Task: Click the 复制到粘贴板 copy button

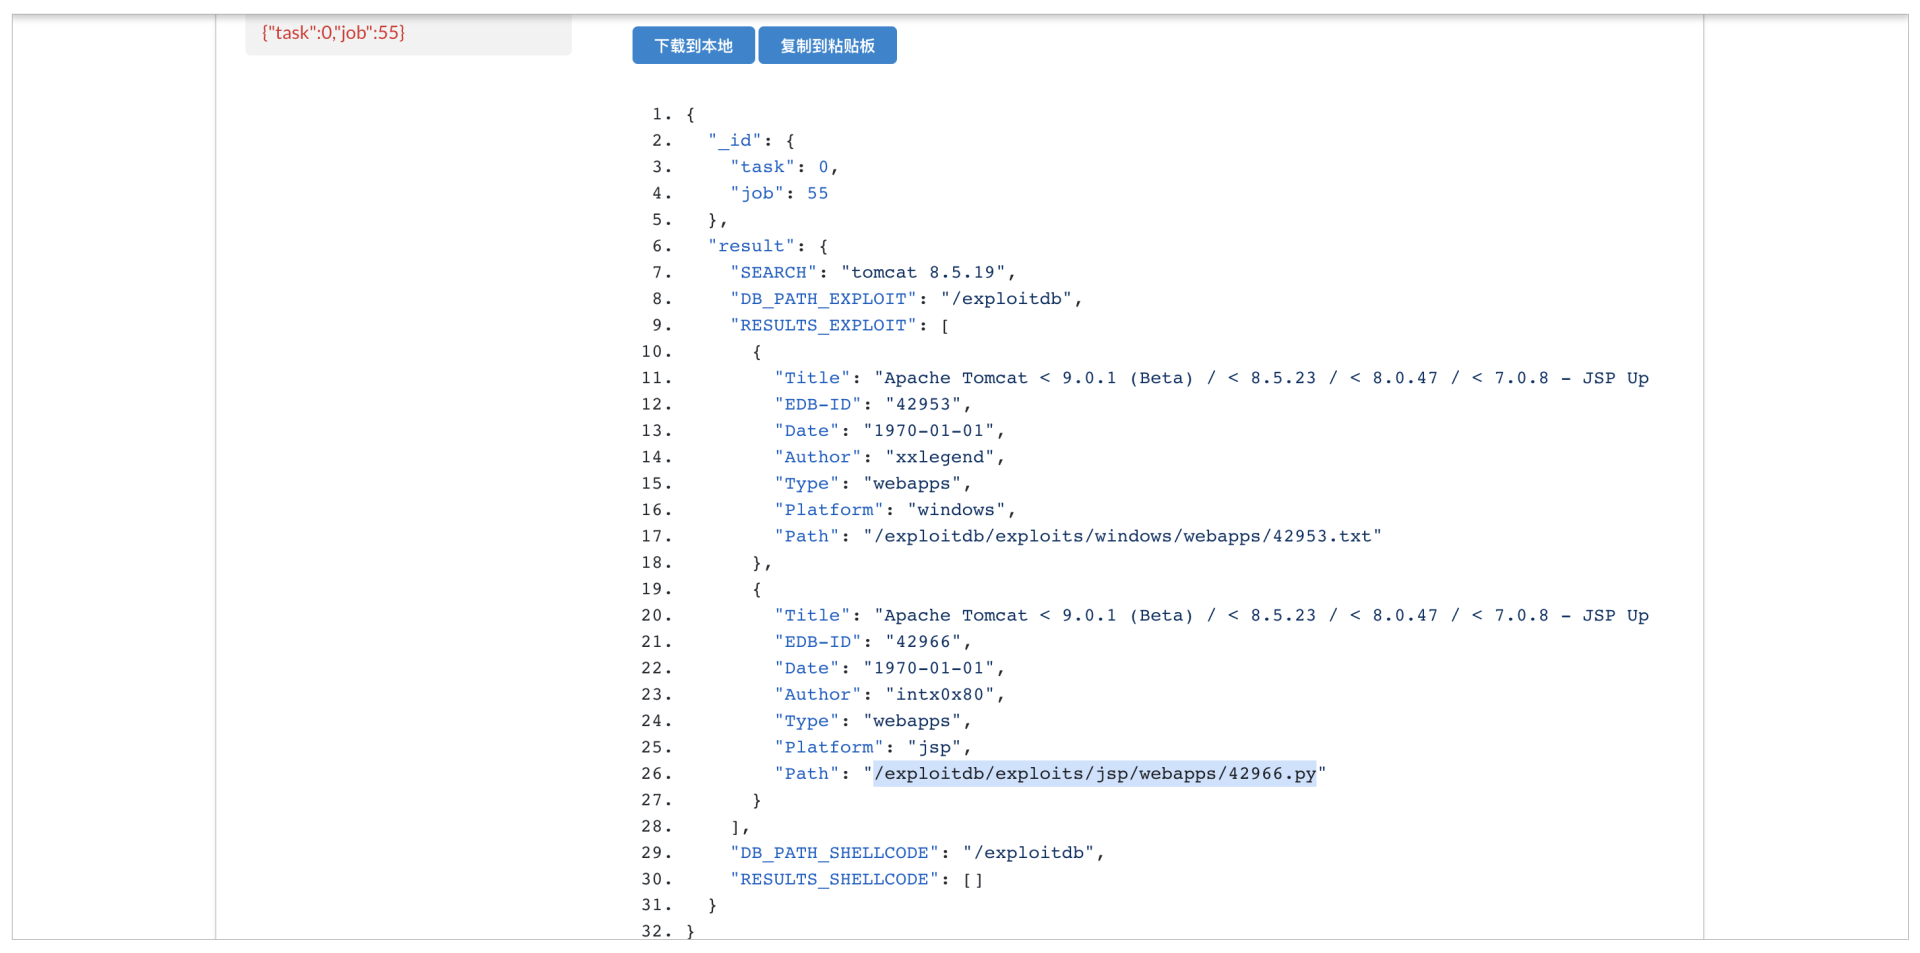Action: click(x=827, y=46)
